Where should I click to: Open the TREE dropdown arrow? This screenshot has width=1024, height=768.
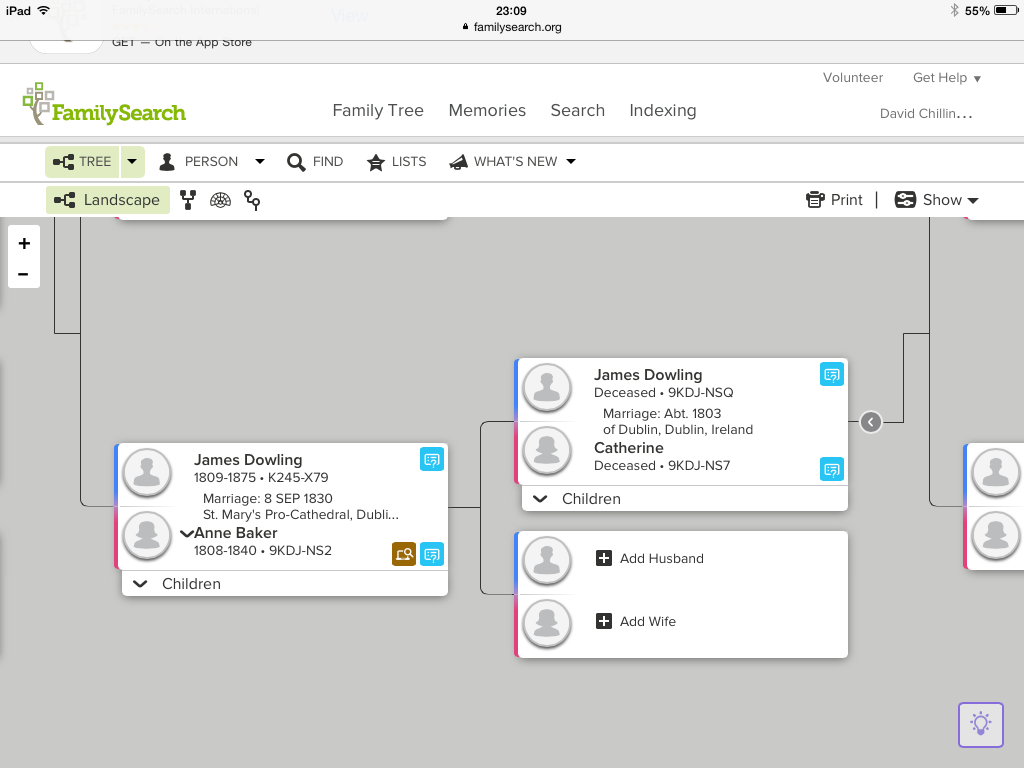coord(132,162)
